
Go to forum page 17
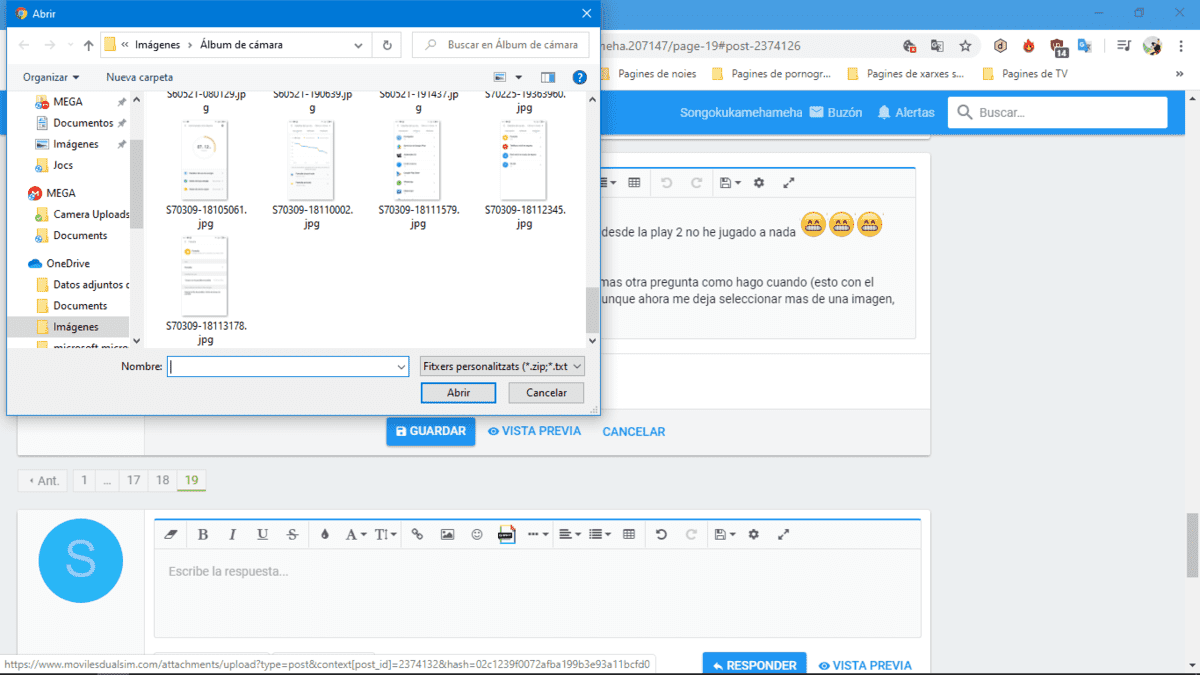(x=133, y=480)
